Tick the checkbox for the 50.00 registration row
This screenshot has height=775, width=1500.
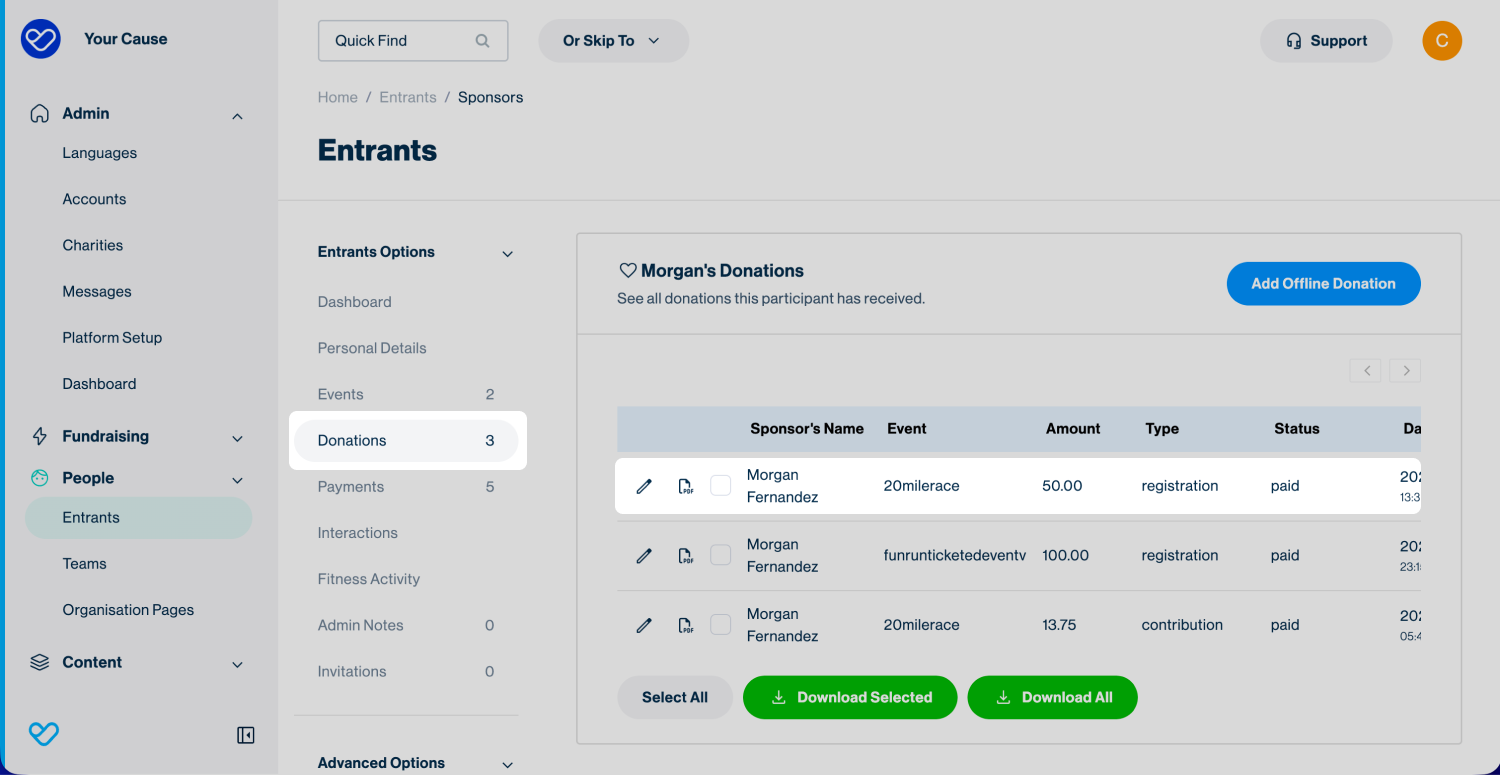[720, 486]
